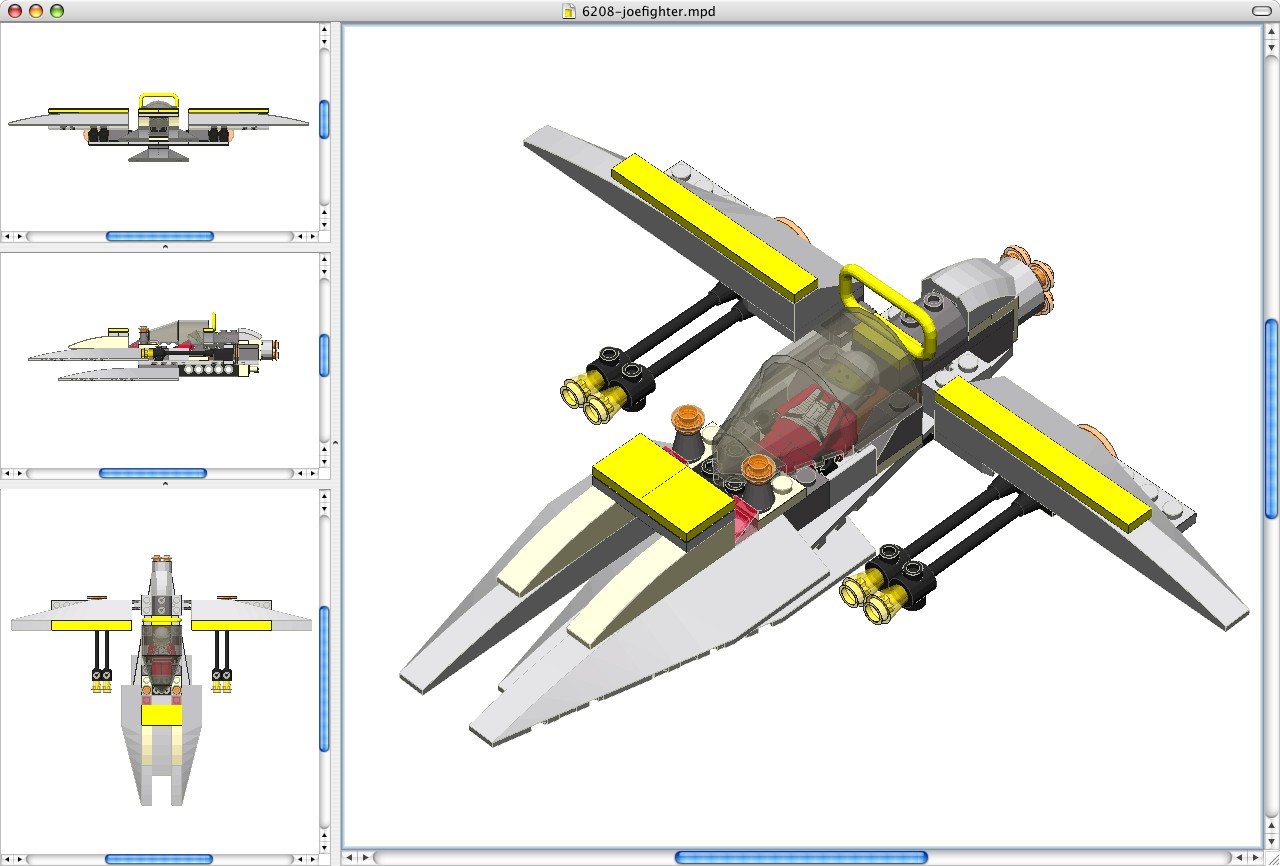This screenshot has width=1280, height=866.
Task: Click the horizontal scrollbar thumb of the front view
Action: 160,236
